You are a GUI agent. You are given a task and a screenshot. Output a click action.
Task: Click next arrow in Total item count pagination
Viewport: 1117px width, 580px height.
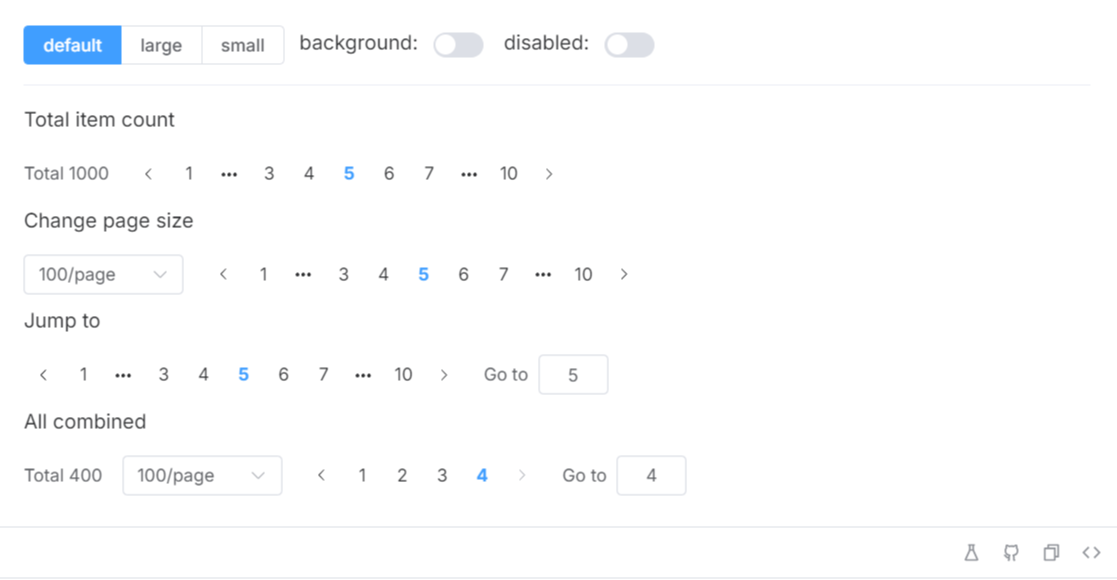click(x=549, y=174)
